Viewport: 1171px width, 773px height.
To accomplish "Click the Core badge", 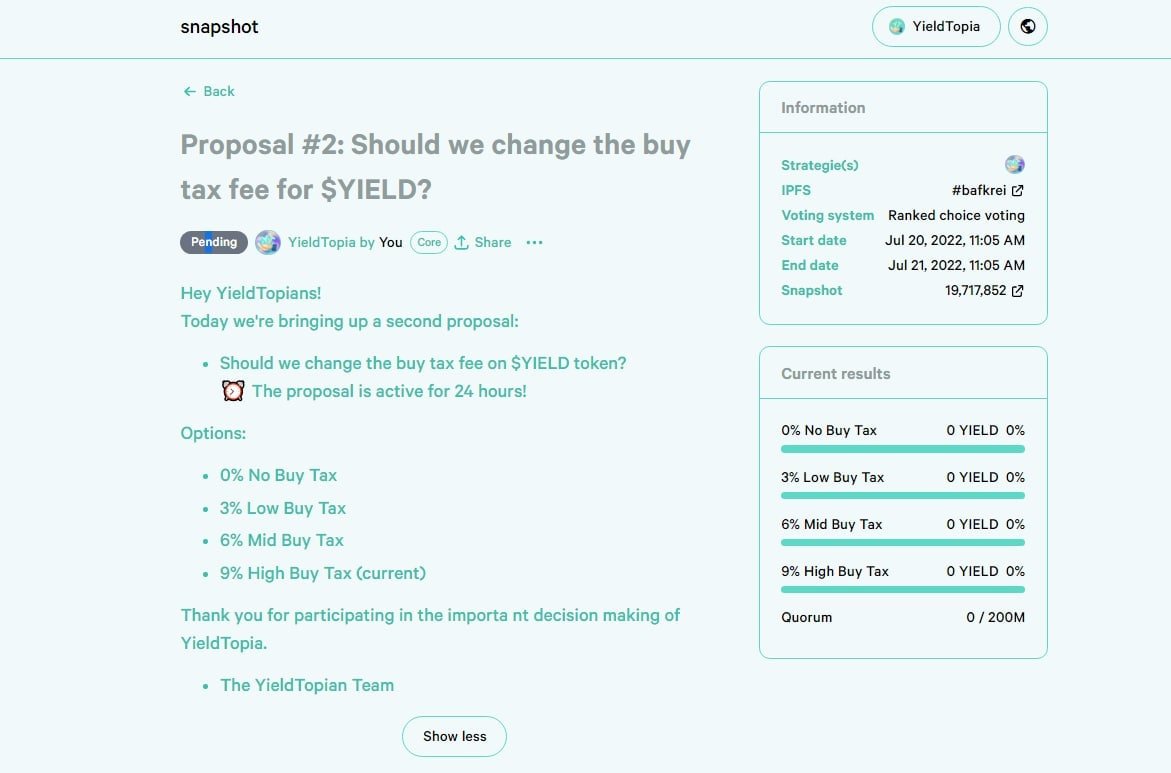I will (x=429, y=242).
